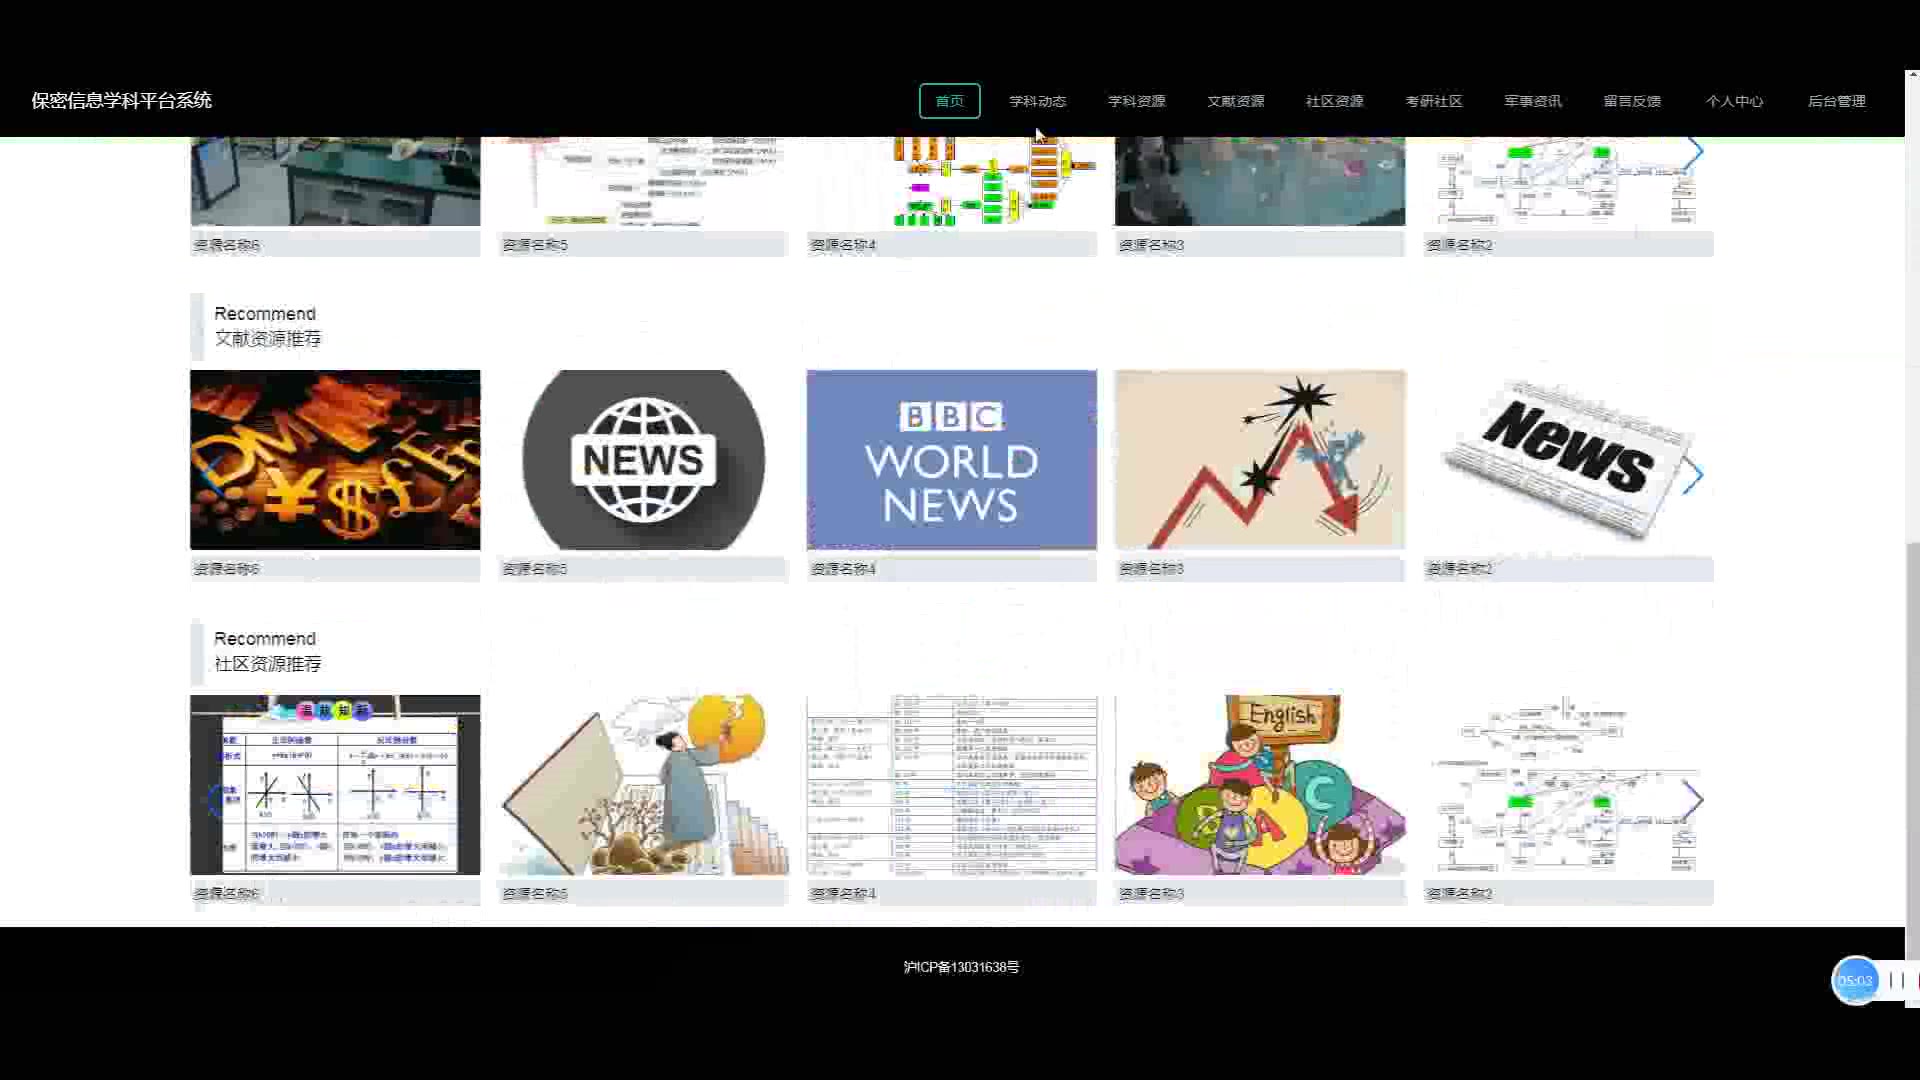Click next arrow in top resources carousel
Image resolution: width=1920 pixels, height=1080 pixels.
pos(1692,152)
